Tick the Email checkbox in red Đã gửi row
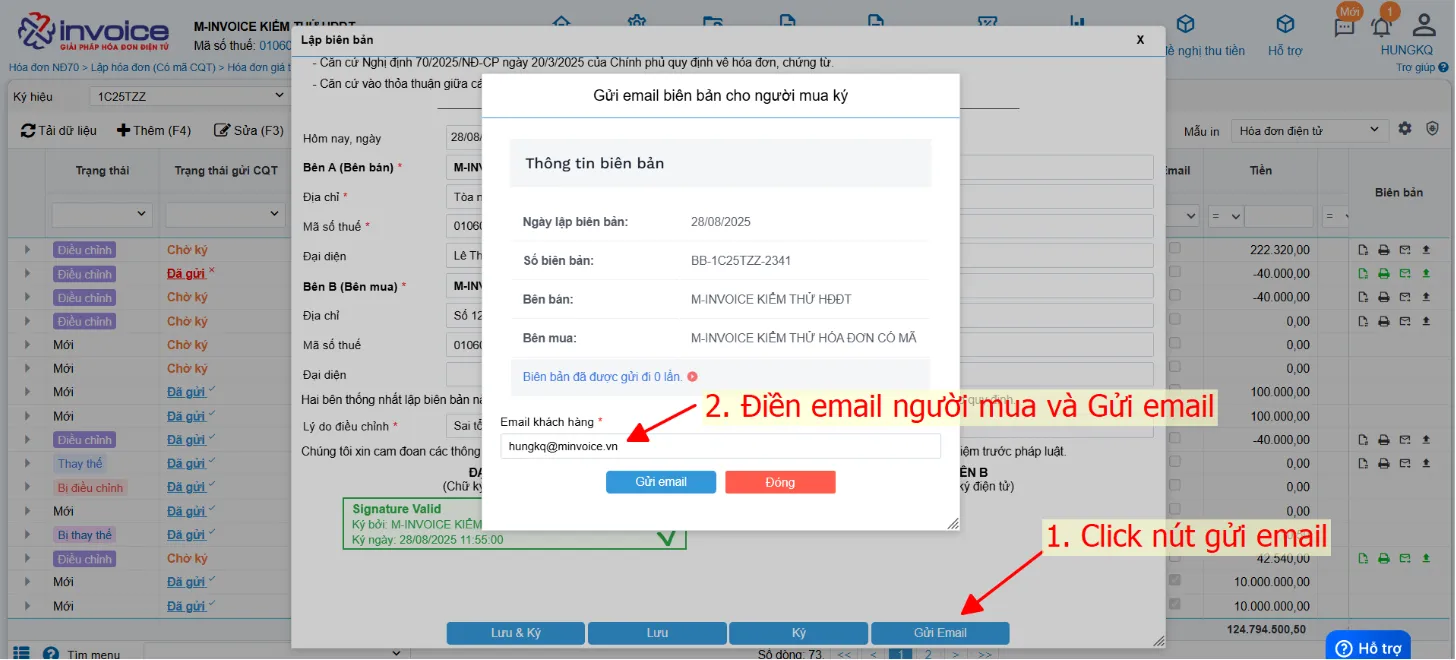Screen dimensions: 1456x660 tap(1175, 272)
